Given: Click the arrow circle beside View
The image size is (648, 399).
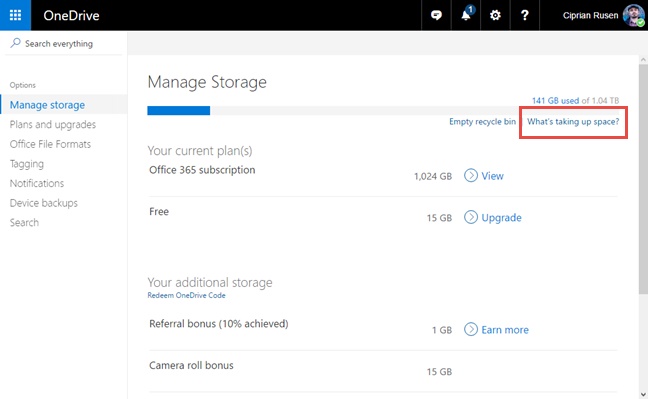Looking at the screenshot, I should click(x=471, y=175).
